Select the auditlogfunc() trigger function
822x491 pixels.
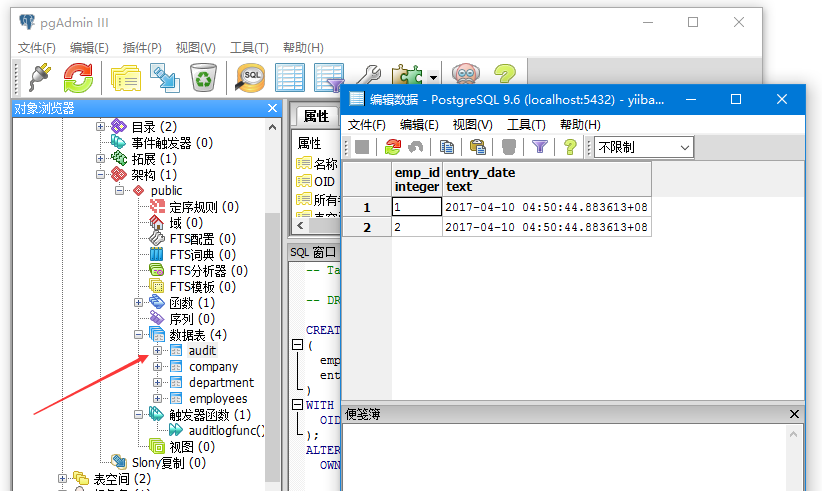pos(226,430)
